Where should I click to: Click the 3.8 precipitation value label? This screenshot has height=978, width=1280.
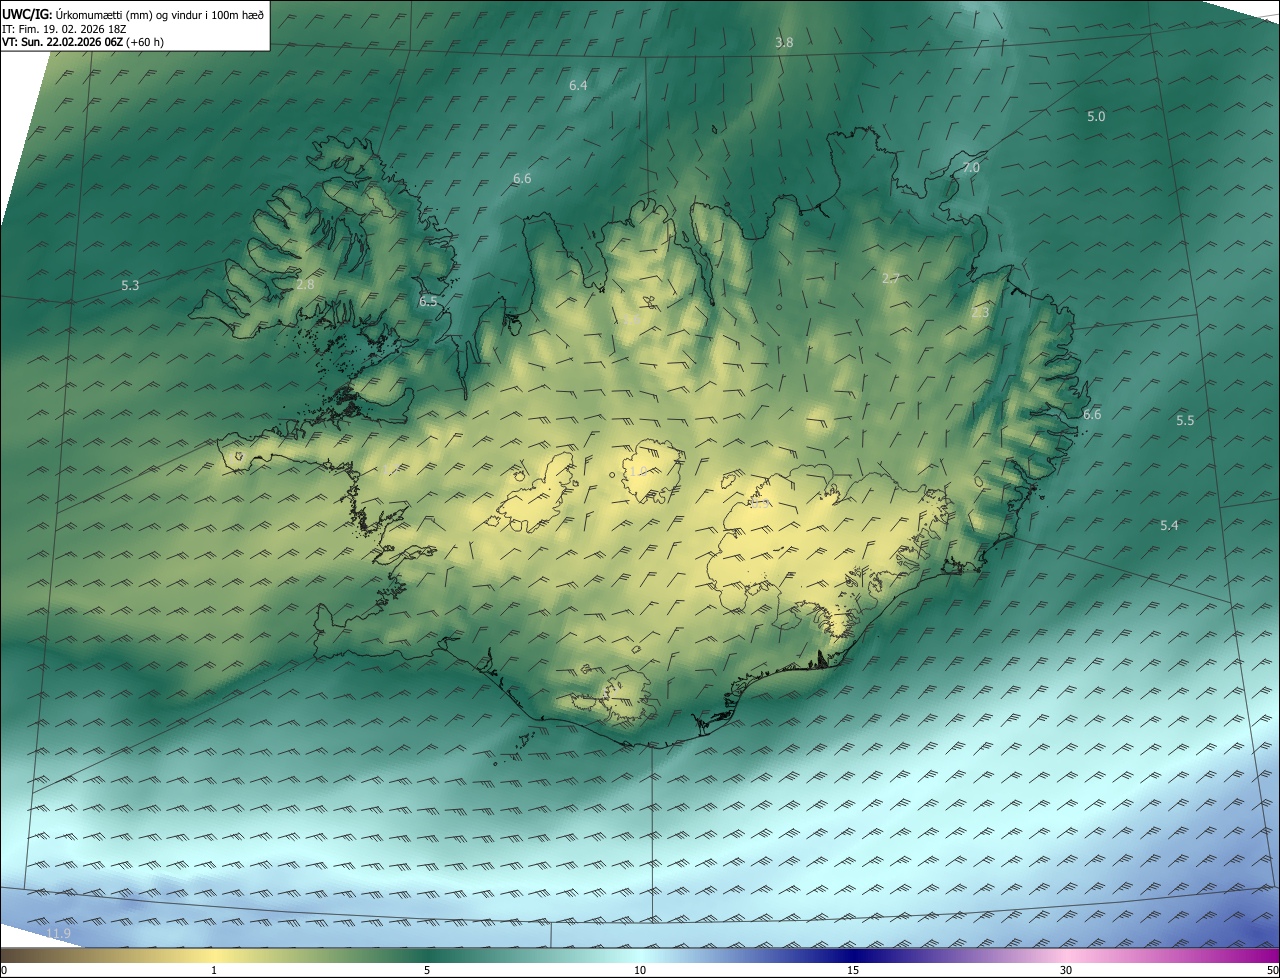784,42
